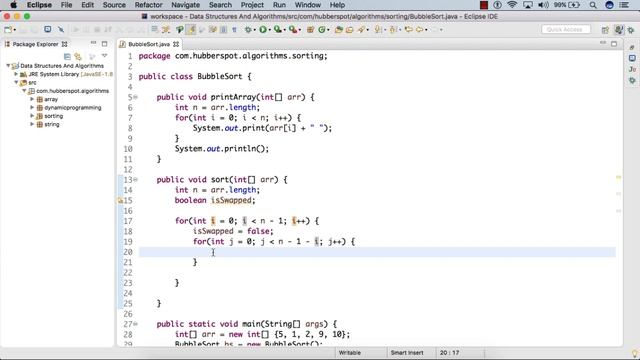640x360 pixels.
Task: Toggle Mark Occurrences highlighted toolbar button
Action: pos(191,29)
